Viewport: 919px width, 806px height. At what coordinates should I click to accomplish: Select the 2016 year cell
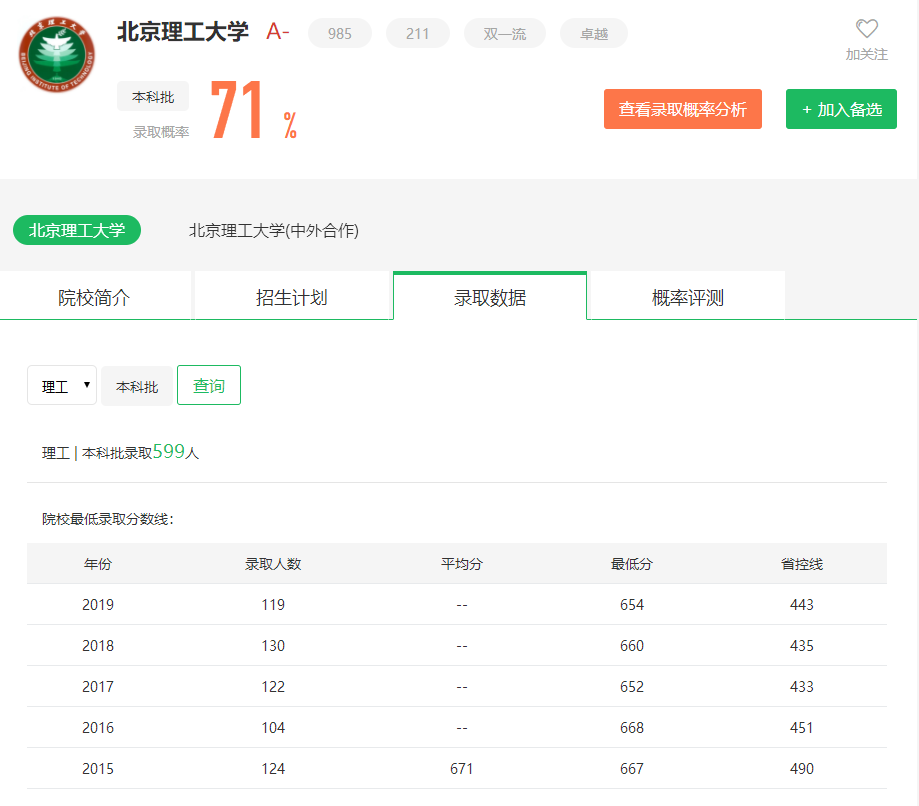pyautogui.click(x=98, y=727)
